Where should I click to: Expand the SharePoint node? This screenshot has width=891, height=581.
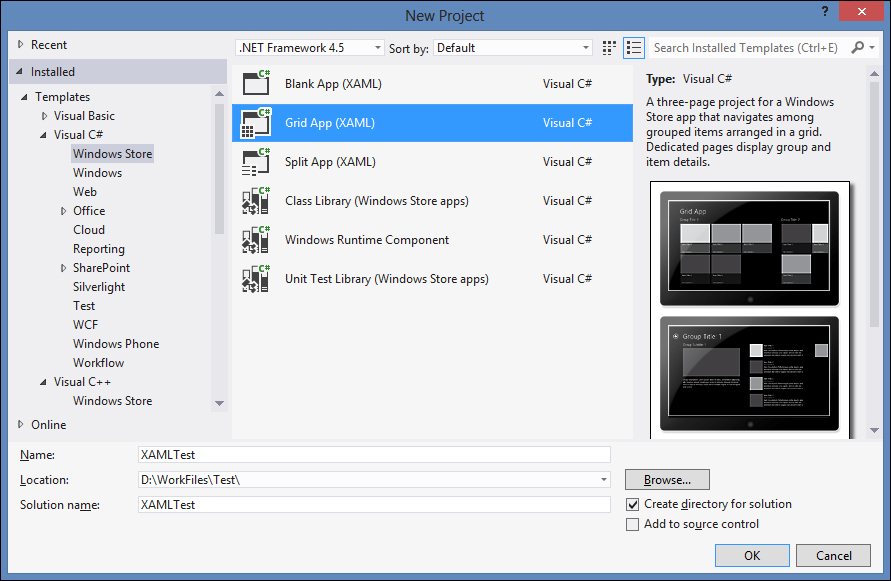point(63,268)
